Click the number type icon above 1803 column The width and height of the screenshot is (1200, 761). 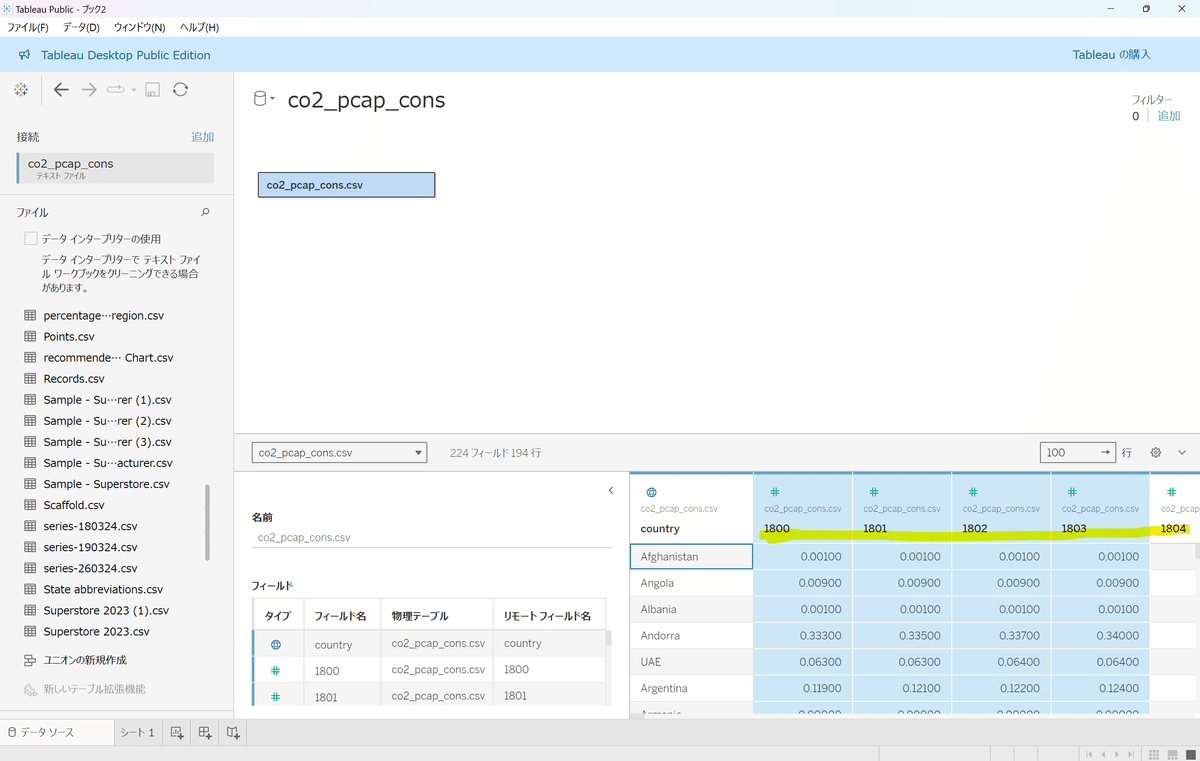click(1072, 492)
